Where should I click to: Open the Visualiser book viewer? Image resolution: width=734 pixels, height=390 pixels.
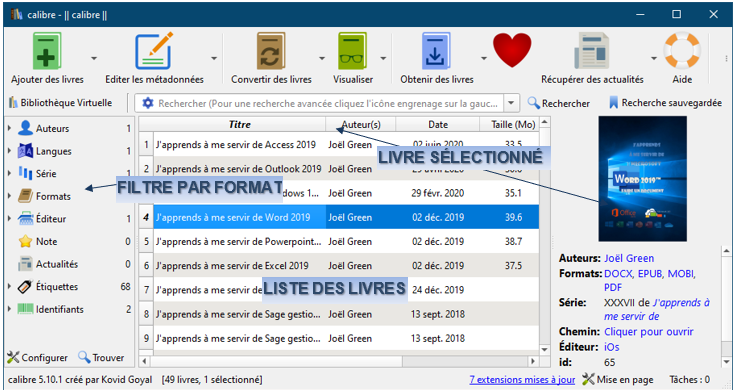[352, 51]
